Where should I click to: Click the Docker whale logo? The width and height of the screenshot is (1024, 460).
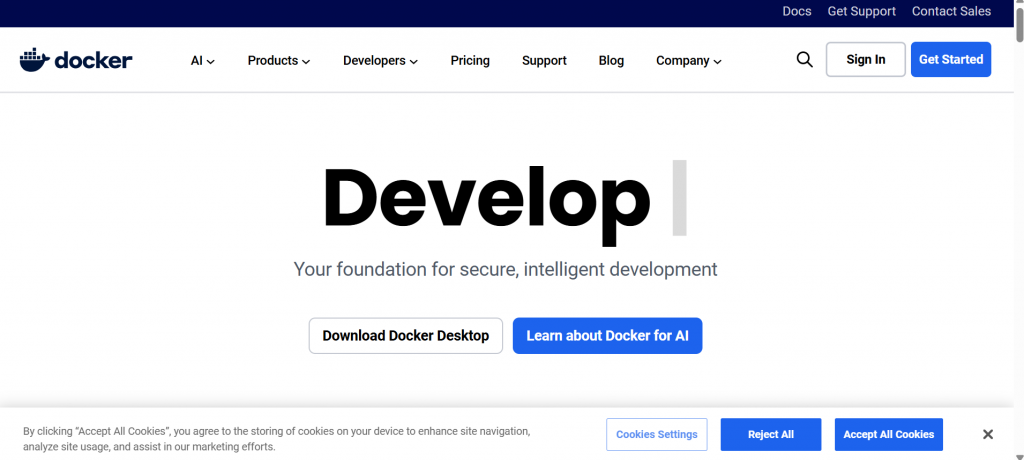point(76,60)
